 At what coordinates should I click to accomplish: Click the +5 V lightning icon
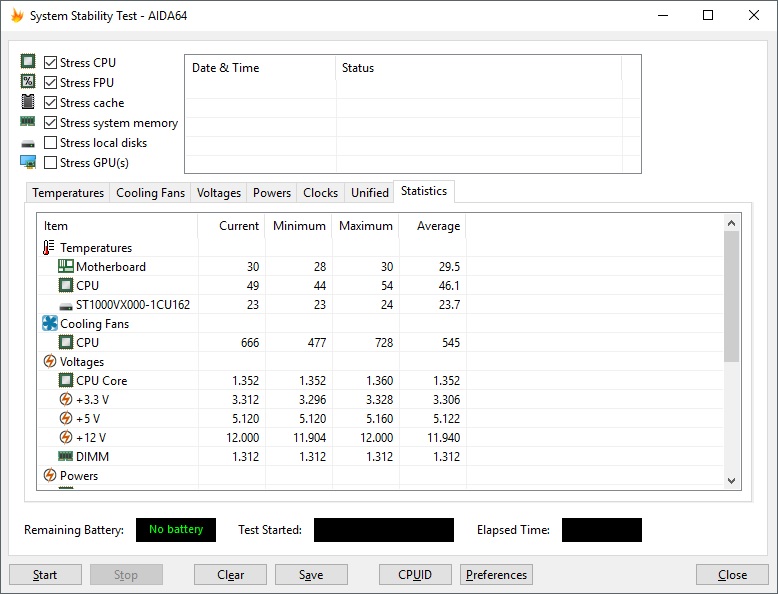65,418
